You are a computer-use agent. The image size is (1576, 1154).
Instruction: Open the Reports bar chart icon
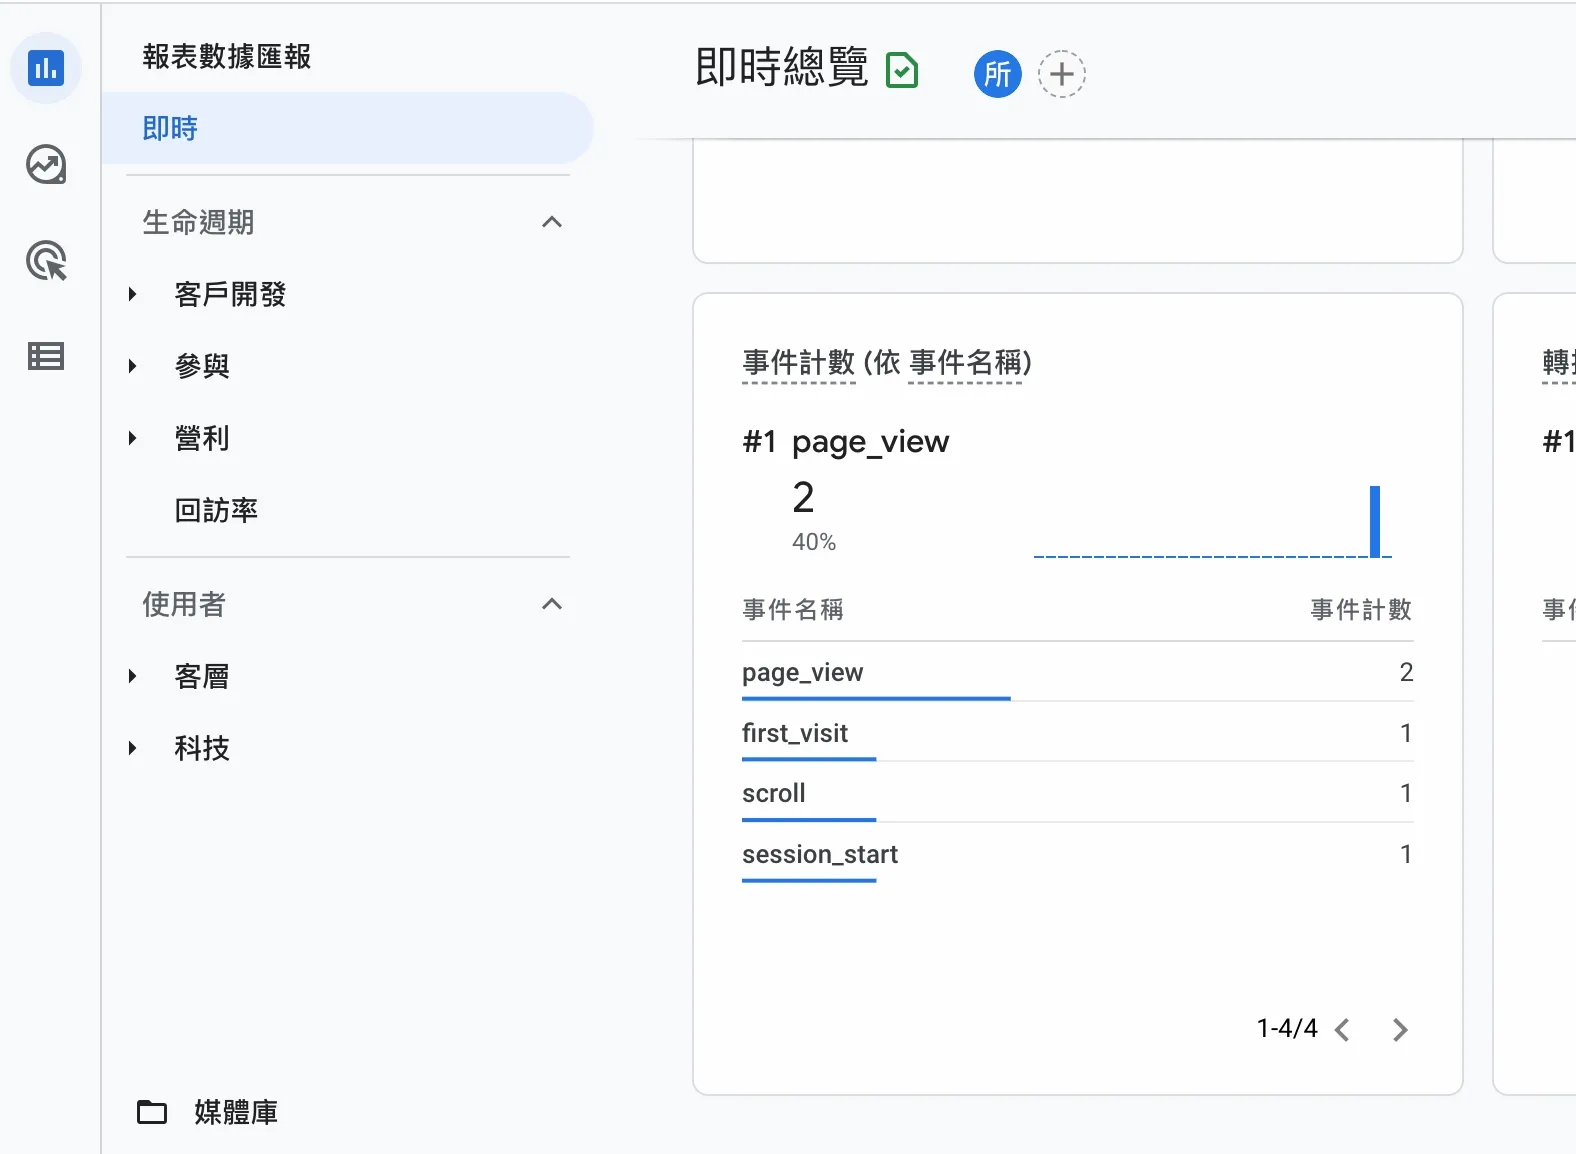tap(46, 69)
